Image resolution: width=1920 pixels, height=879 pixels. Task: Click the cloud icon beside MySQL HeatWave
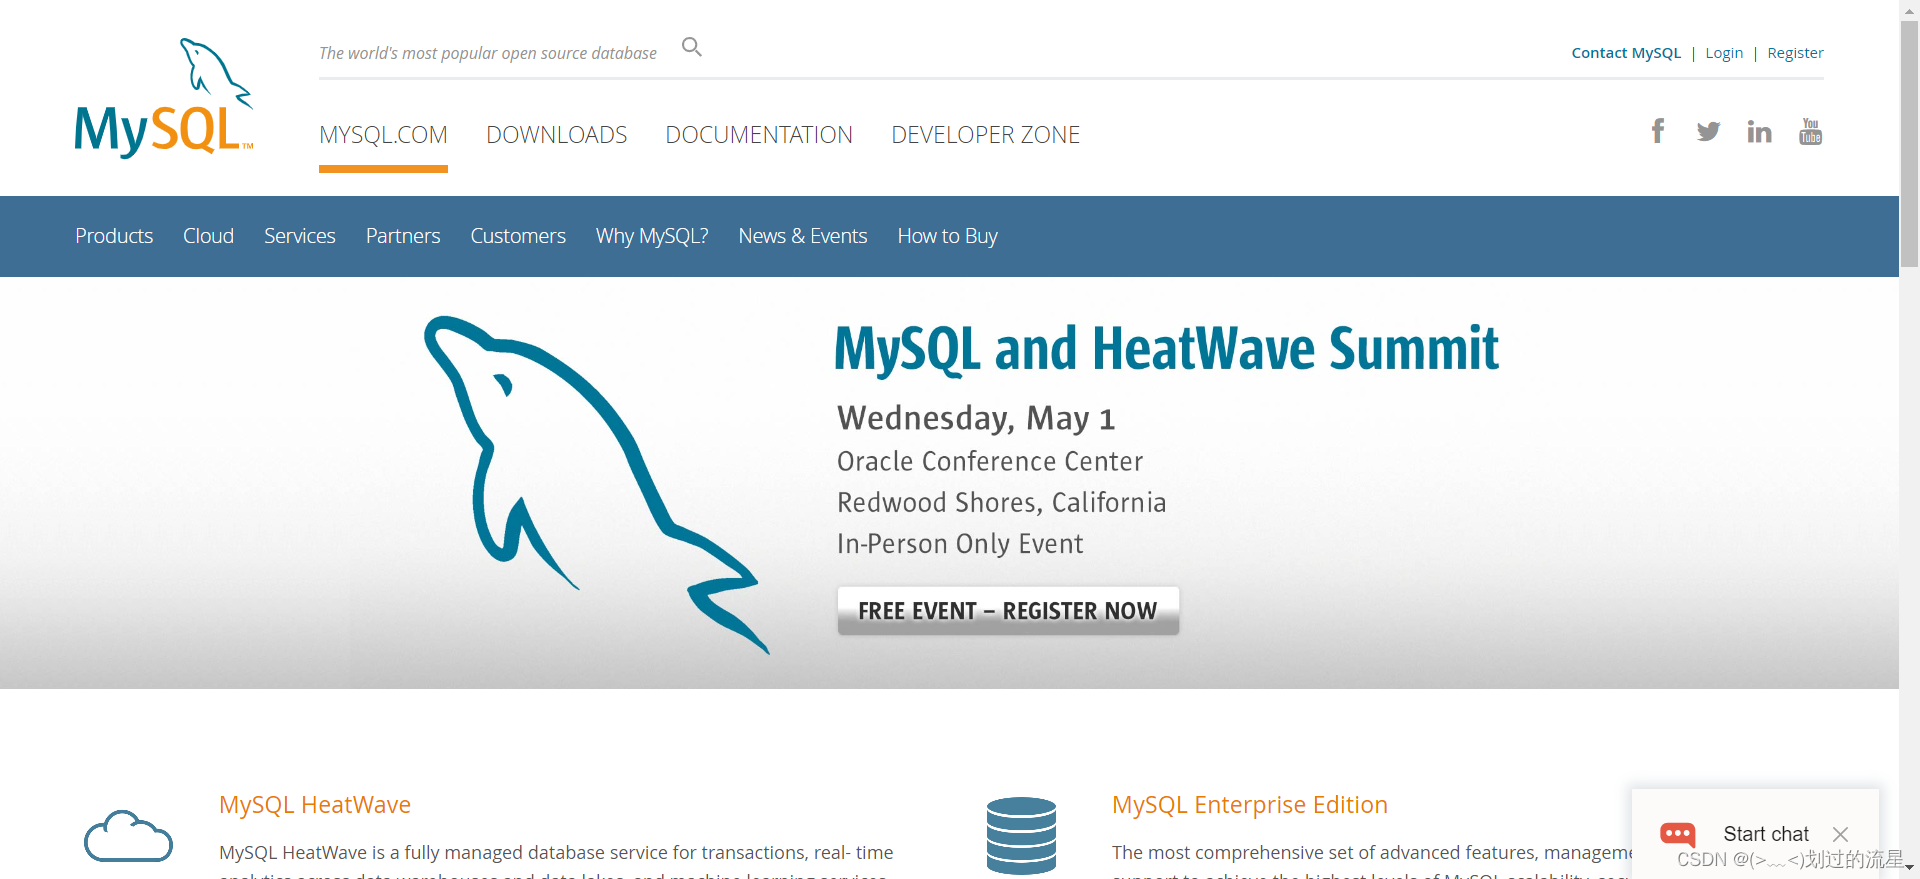128,836
